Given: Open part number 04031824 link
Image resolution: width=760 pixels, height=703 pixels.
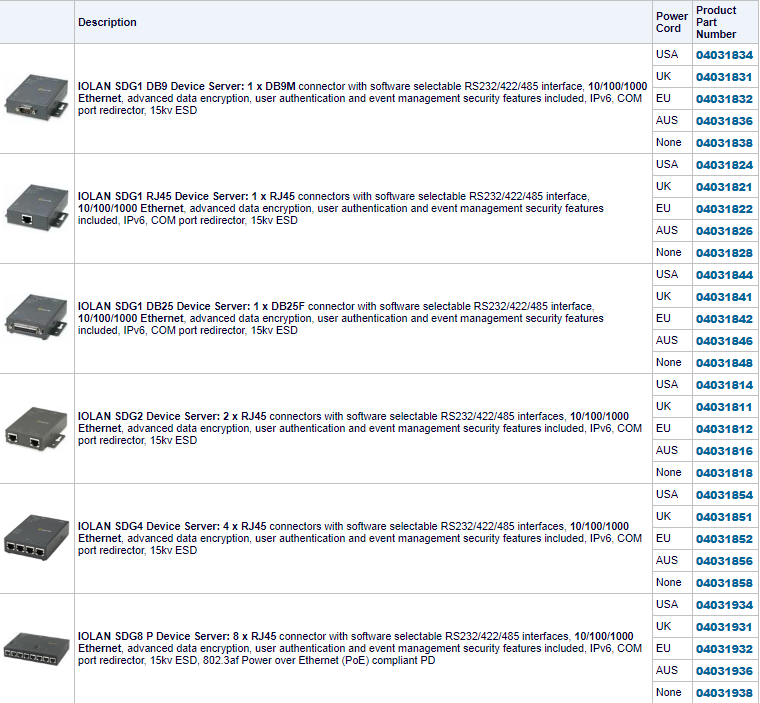Looking at the screenshot, I should tap(724, 165).
